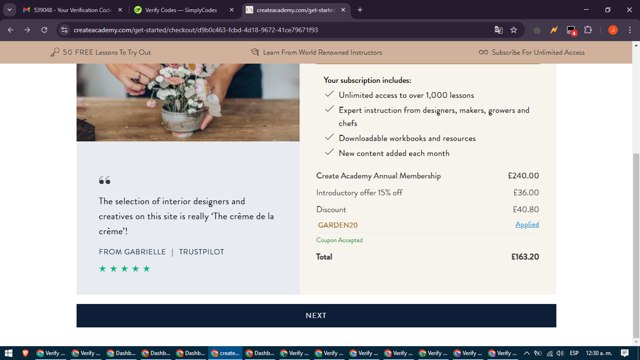Close the Gmail Verification Code tab
This screenshot has height=360, width=640.
pos(120,10)
